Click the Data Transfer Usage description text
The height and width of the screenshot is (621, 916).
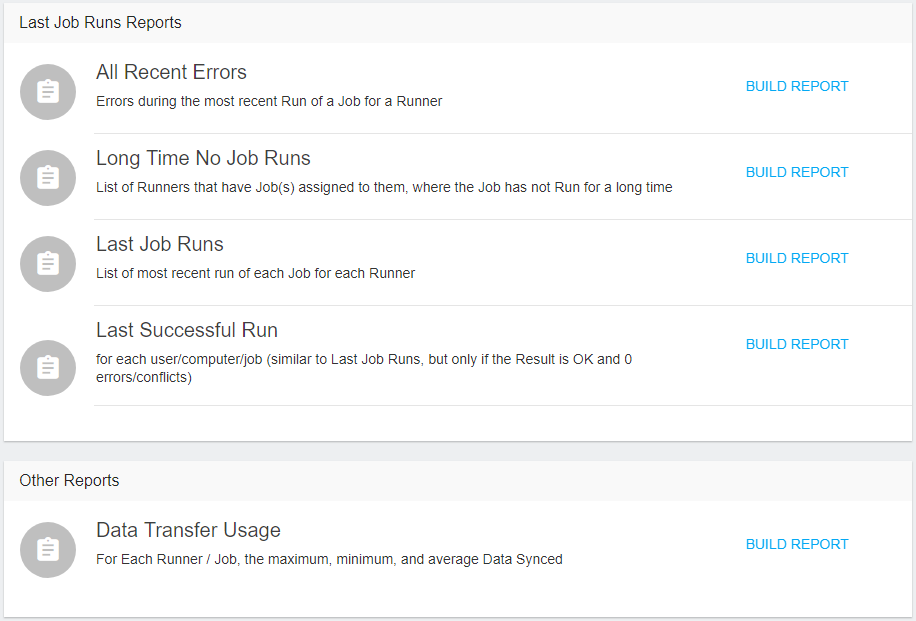pos(329,559)
